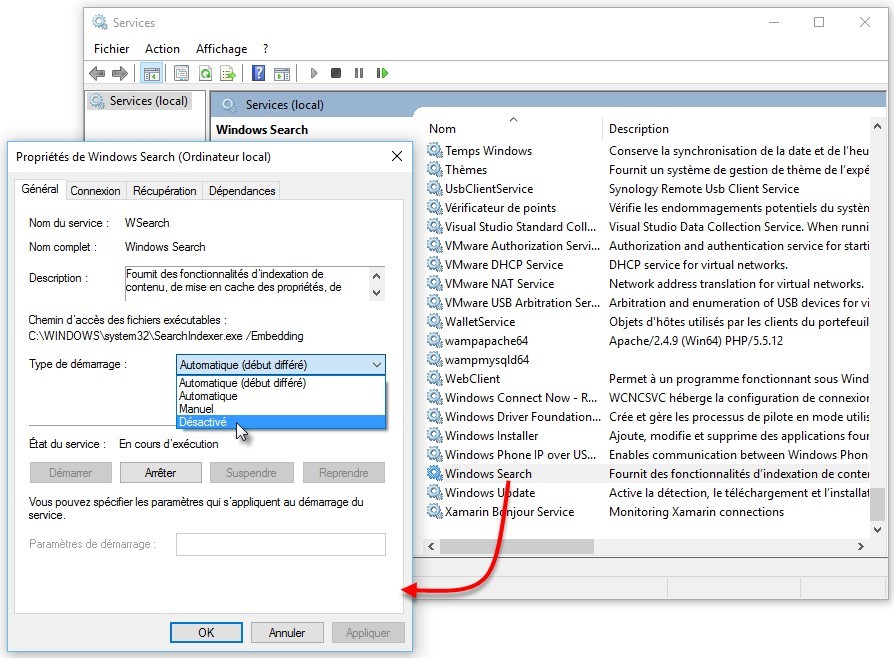Pause the service with the toolbar pause icon
This screenshot has height=658, width=894.
click(359, 73)
